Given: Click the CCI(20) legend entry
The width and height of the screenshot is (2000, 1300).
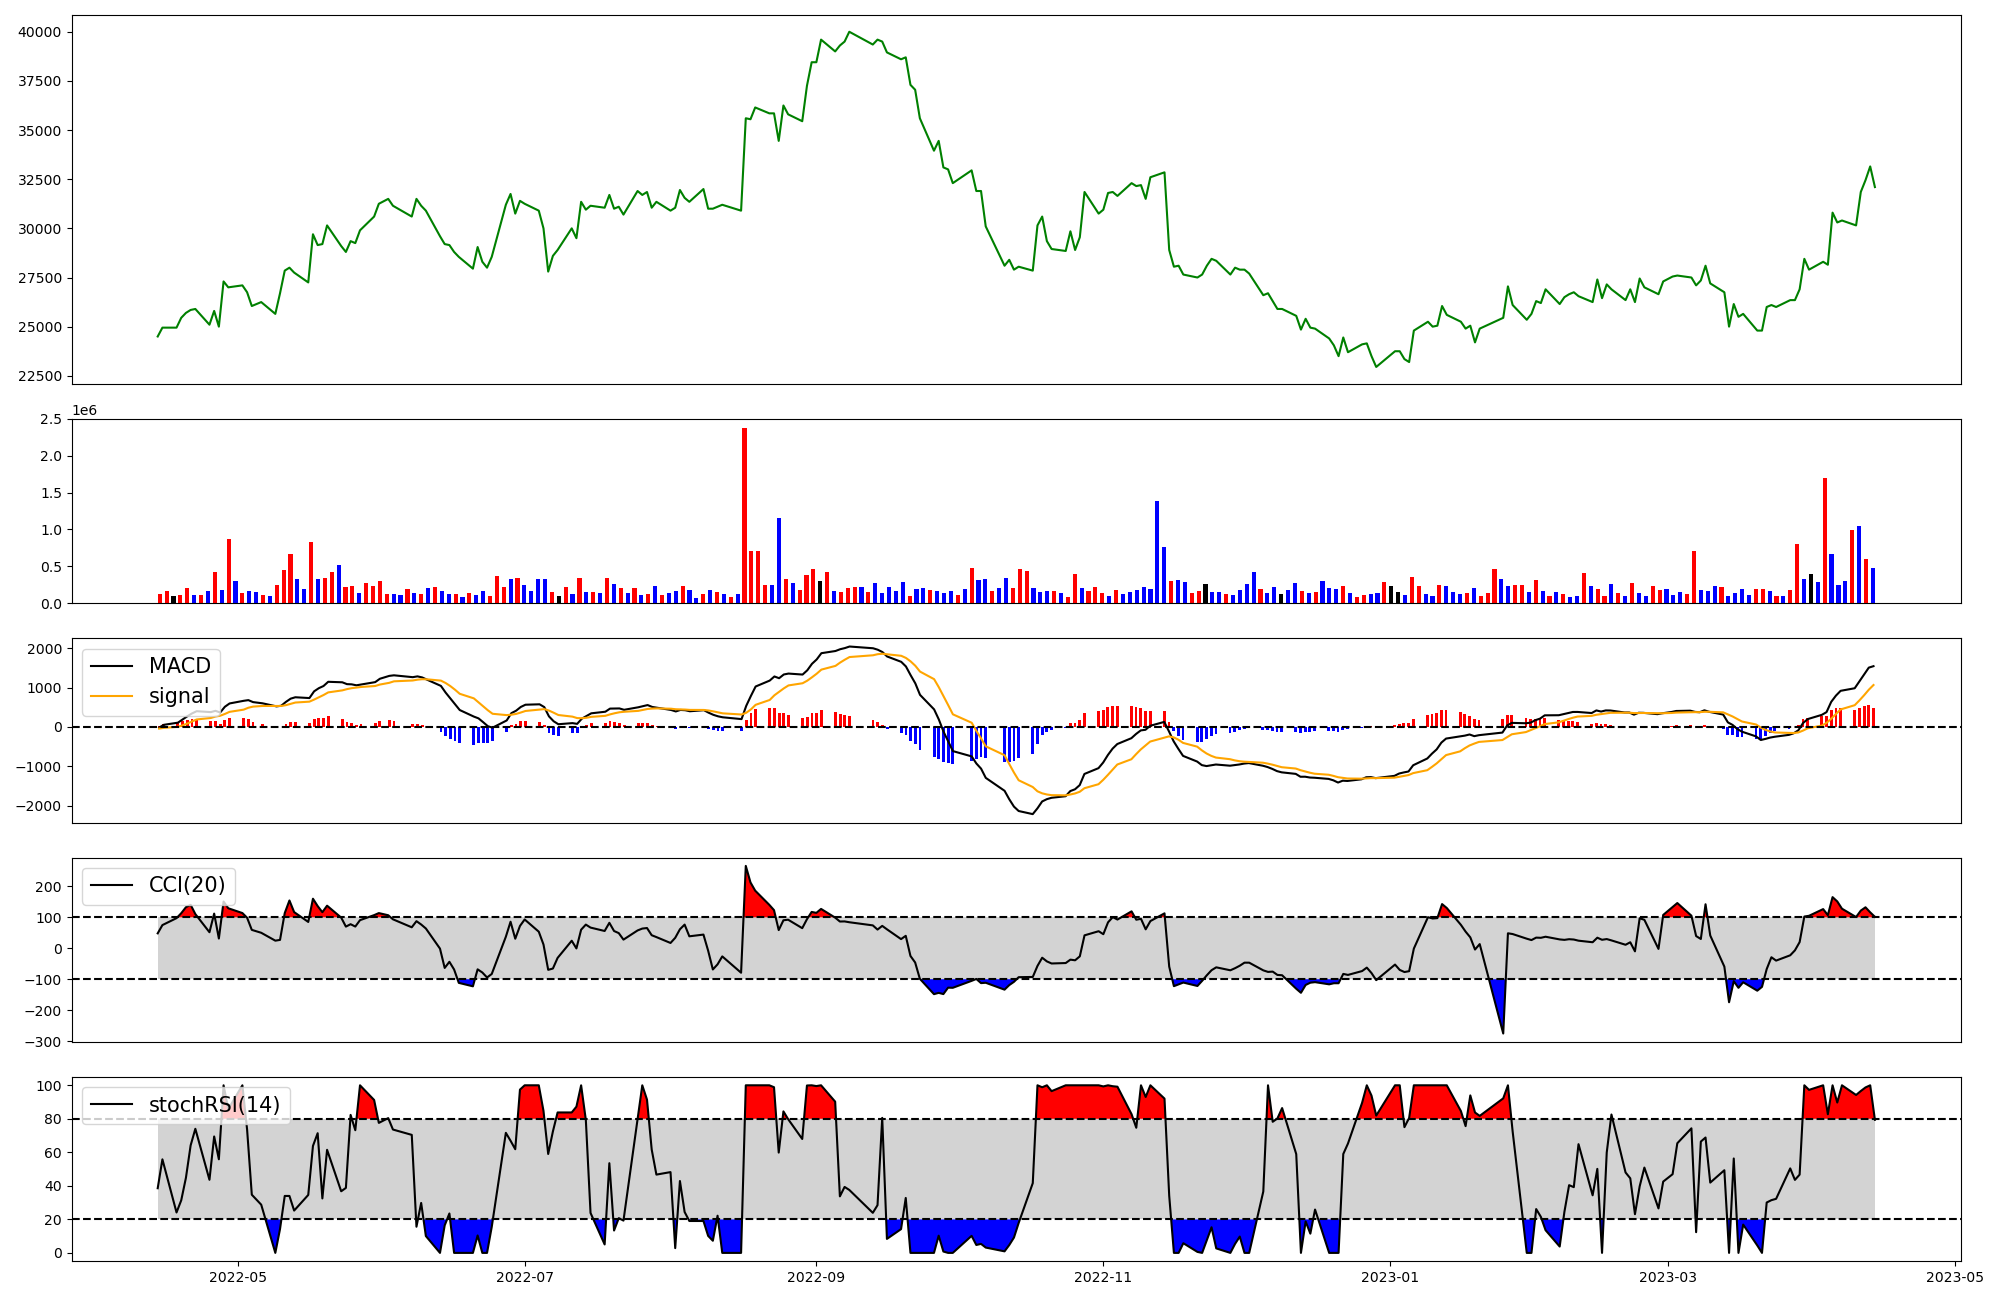Looking at the screenshot, I should [x=186, y=885].
